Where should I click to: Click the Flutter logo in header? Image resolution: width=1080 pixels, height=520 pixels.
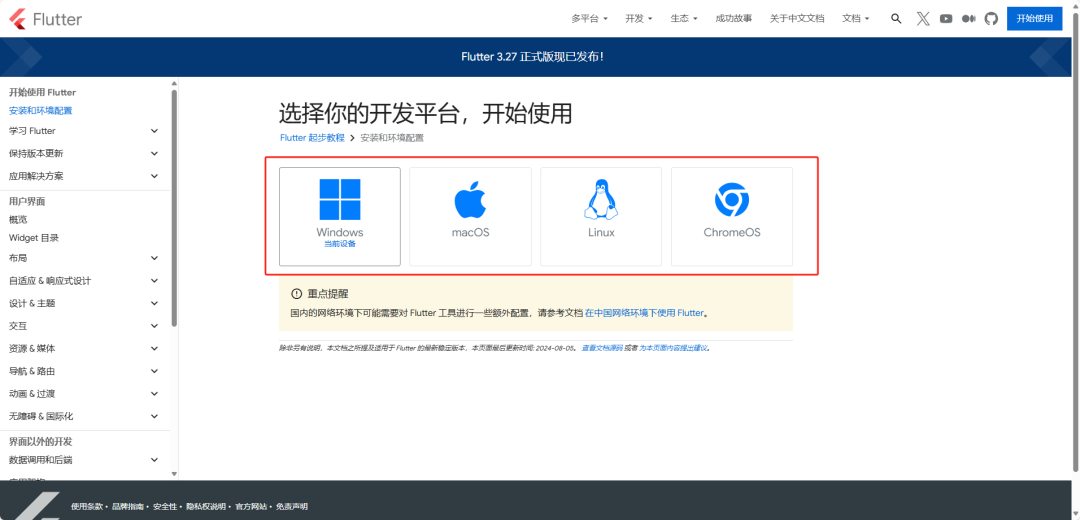pyautogui.click(x=46, y=19)
